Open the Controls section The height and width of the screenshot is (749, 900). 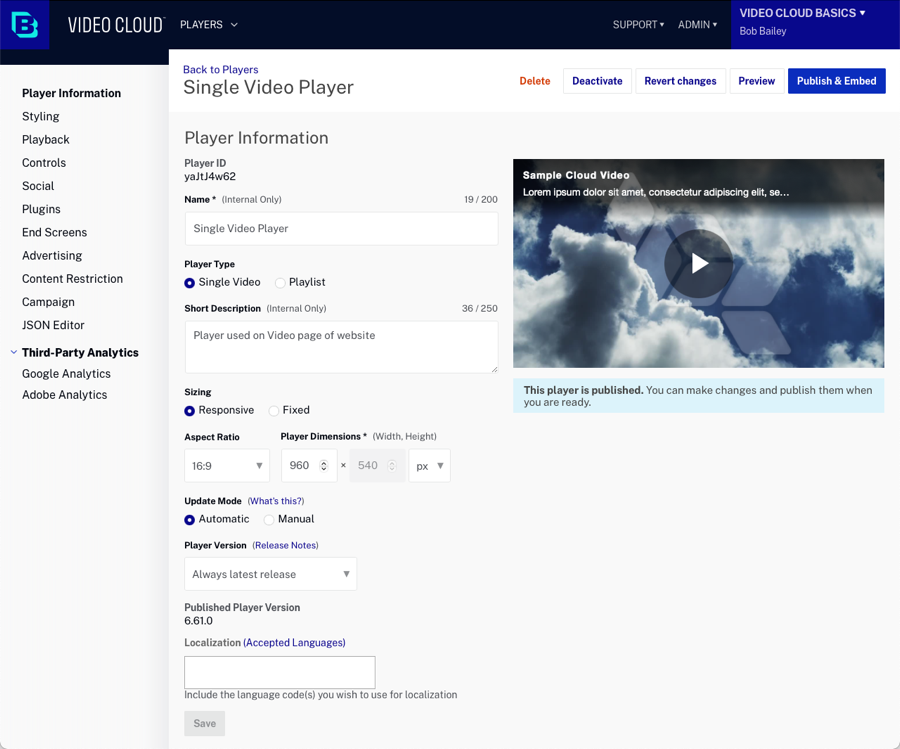click(44, 163)
